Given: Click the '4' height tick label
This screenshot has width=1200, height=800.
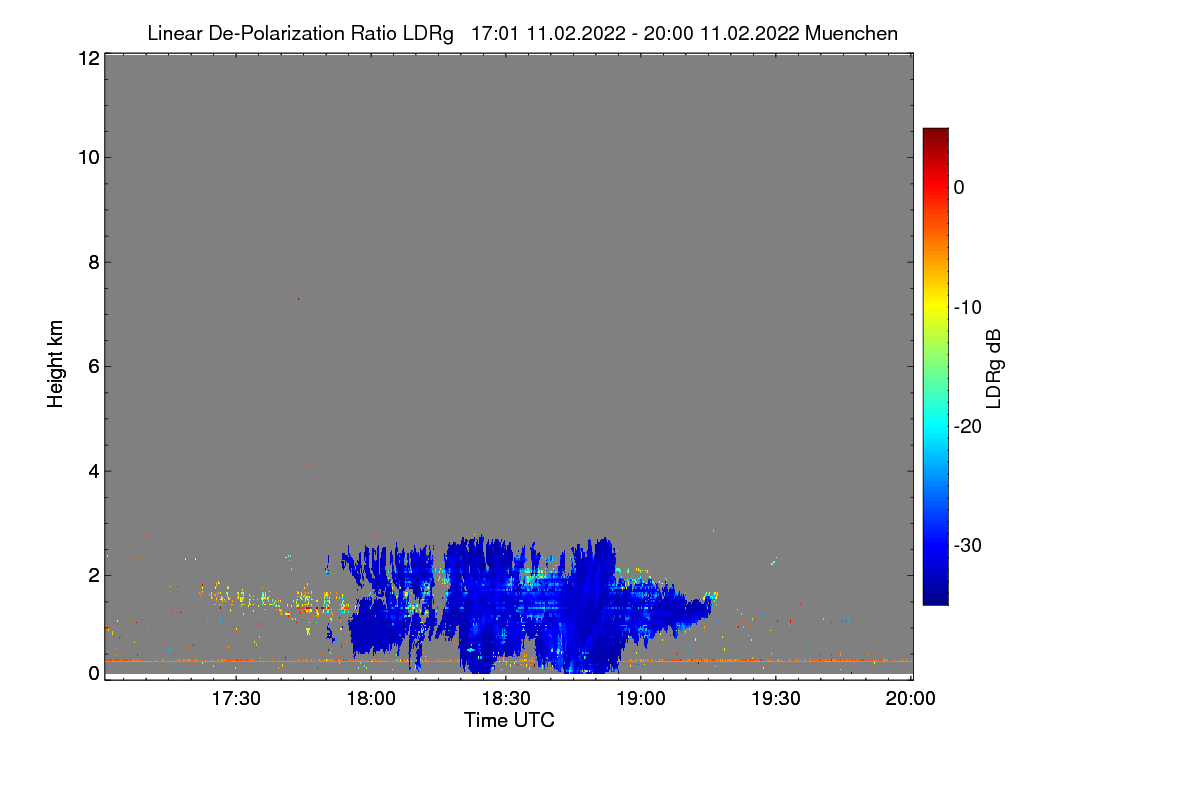Looking at the screenshot, I should point(93,470).
